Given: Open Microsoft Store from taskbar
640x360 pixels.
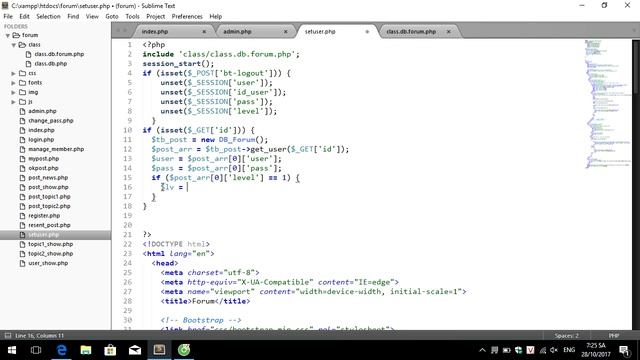Looking at the screenshot, I should [110, 350].
